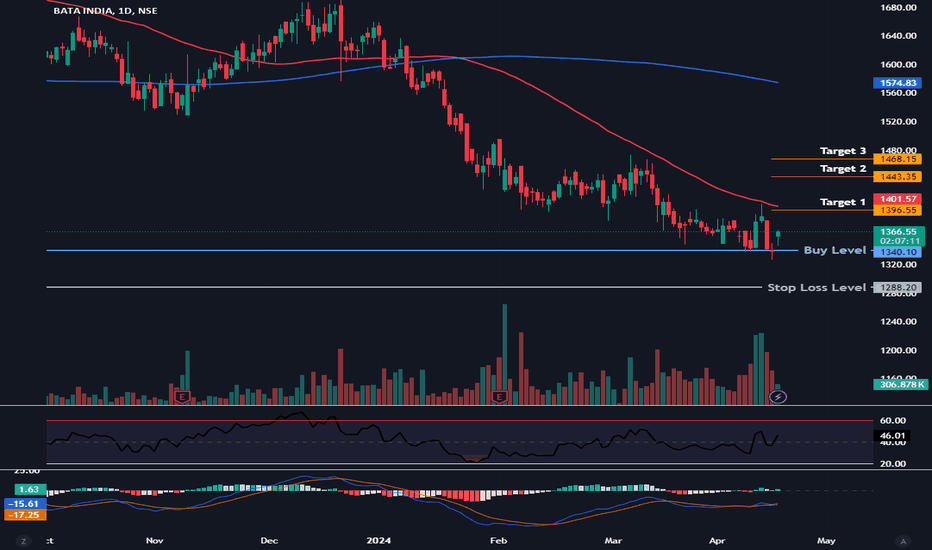Click the green 1.63 MACD histogram value tag
The height and width of the screenshot is (550, 932).
click(30, 489)
